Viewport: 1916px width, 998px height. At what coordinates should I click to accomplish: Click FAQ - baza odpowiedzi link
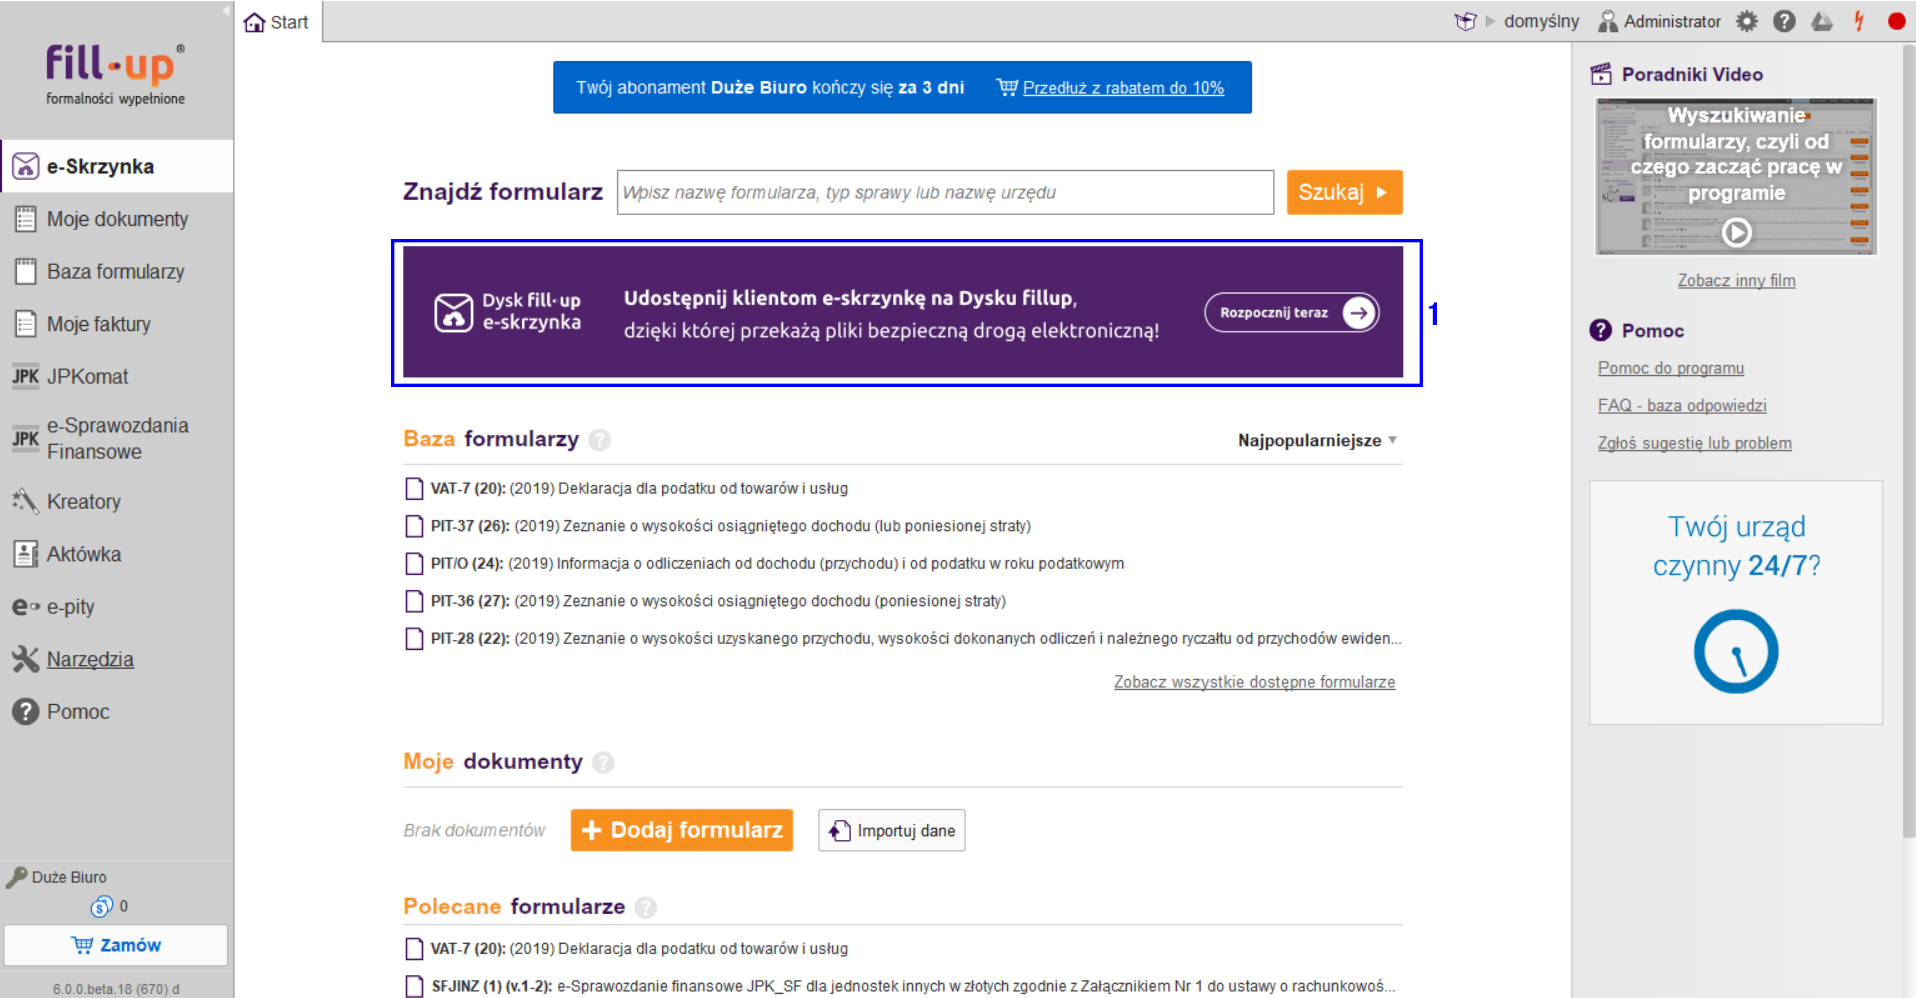point(1682,405)
